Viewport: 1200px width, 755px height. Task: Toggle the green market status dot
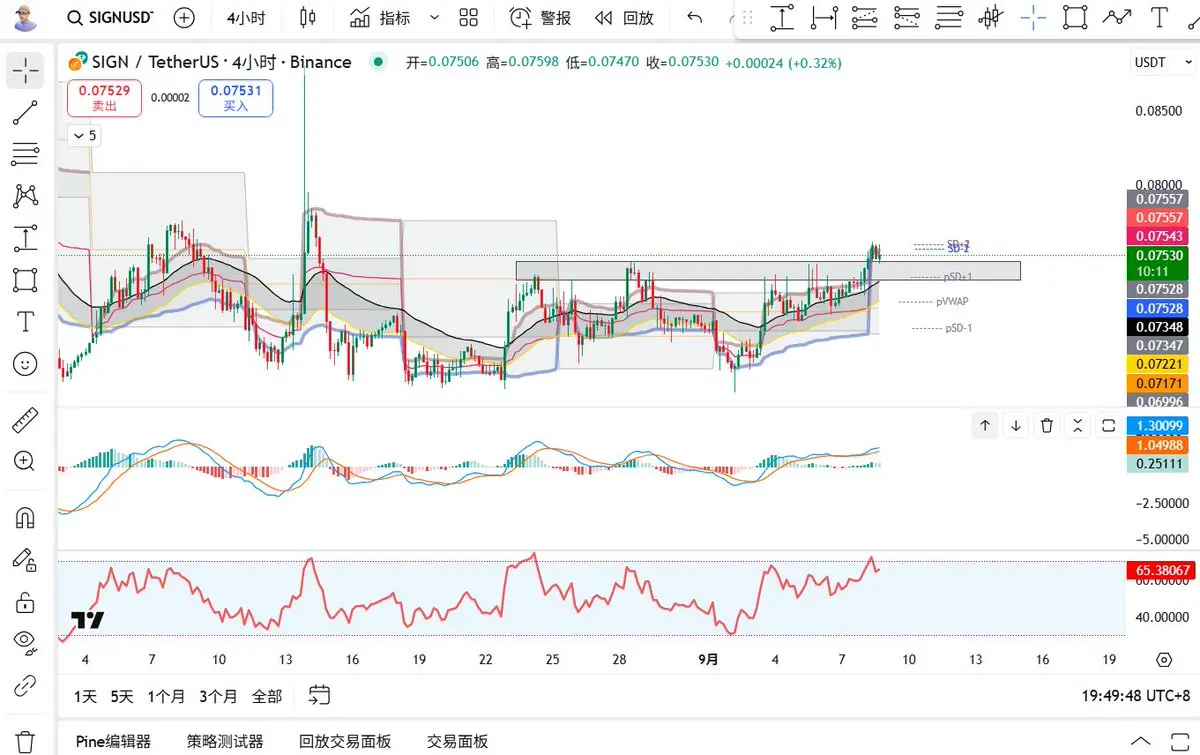click(x=377, y=62)
